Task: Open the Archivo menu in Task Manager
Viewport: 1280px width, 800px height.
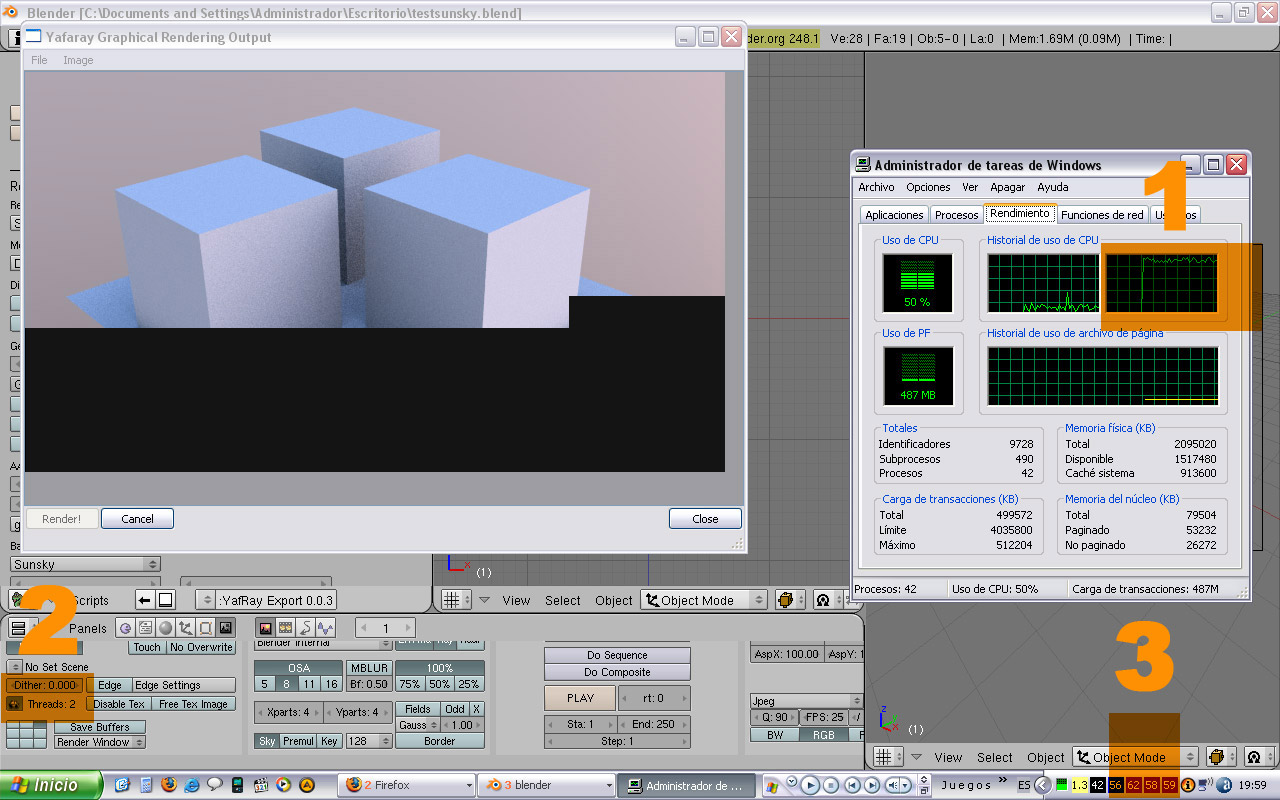Action: coord(876,187)
